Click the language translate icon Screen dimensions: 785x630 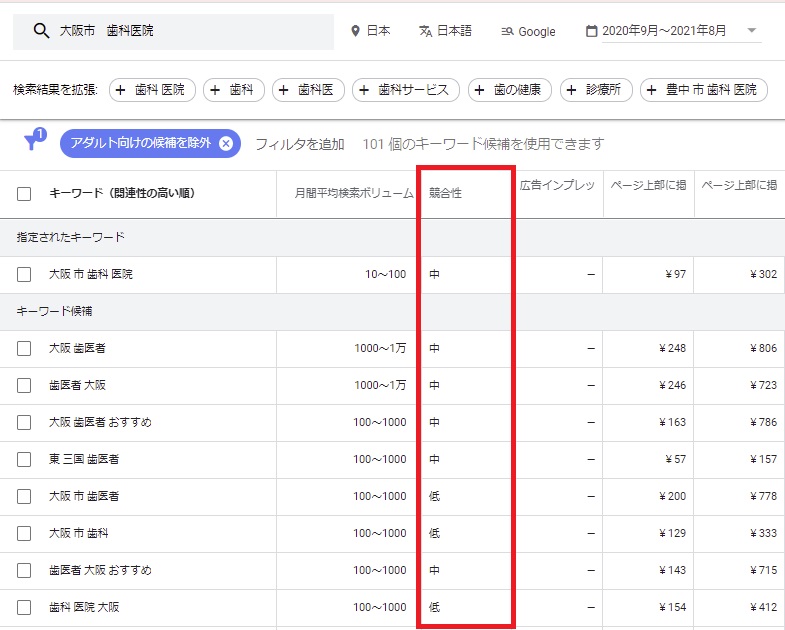coord(426,31)
